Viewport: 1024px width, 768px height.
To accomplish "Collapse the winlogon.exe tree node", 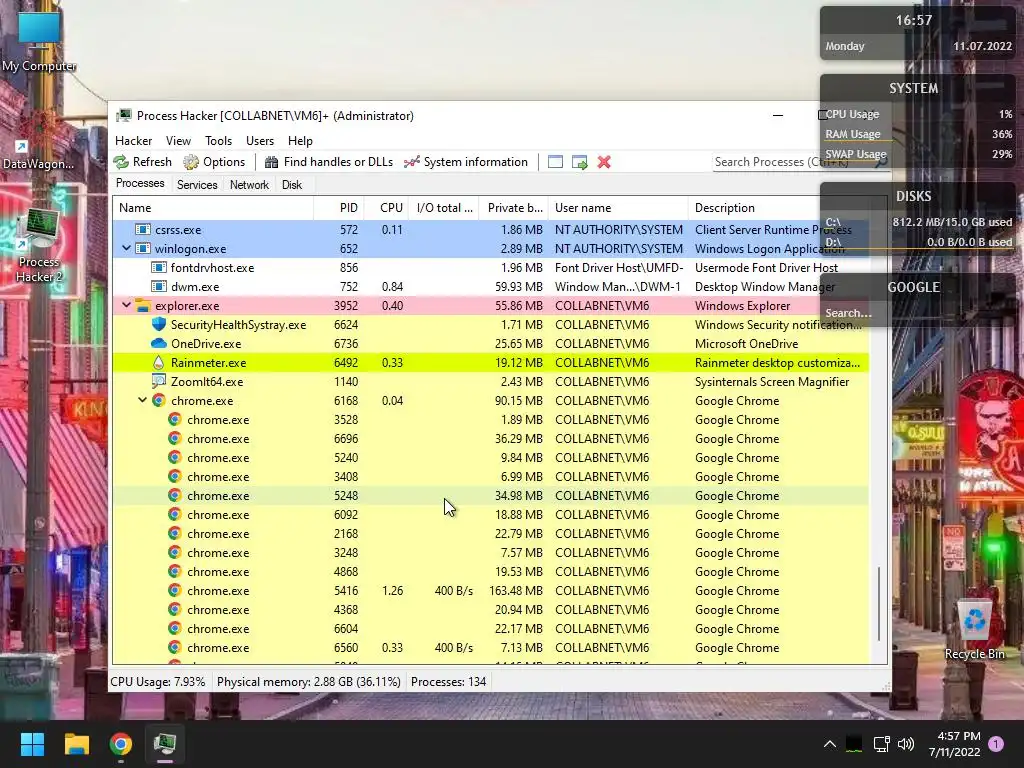I will click(x=127, y=248).
